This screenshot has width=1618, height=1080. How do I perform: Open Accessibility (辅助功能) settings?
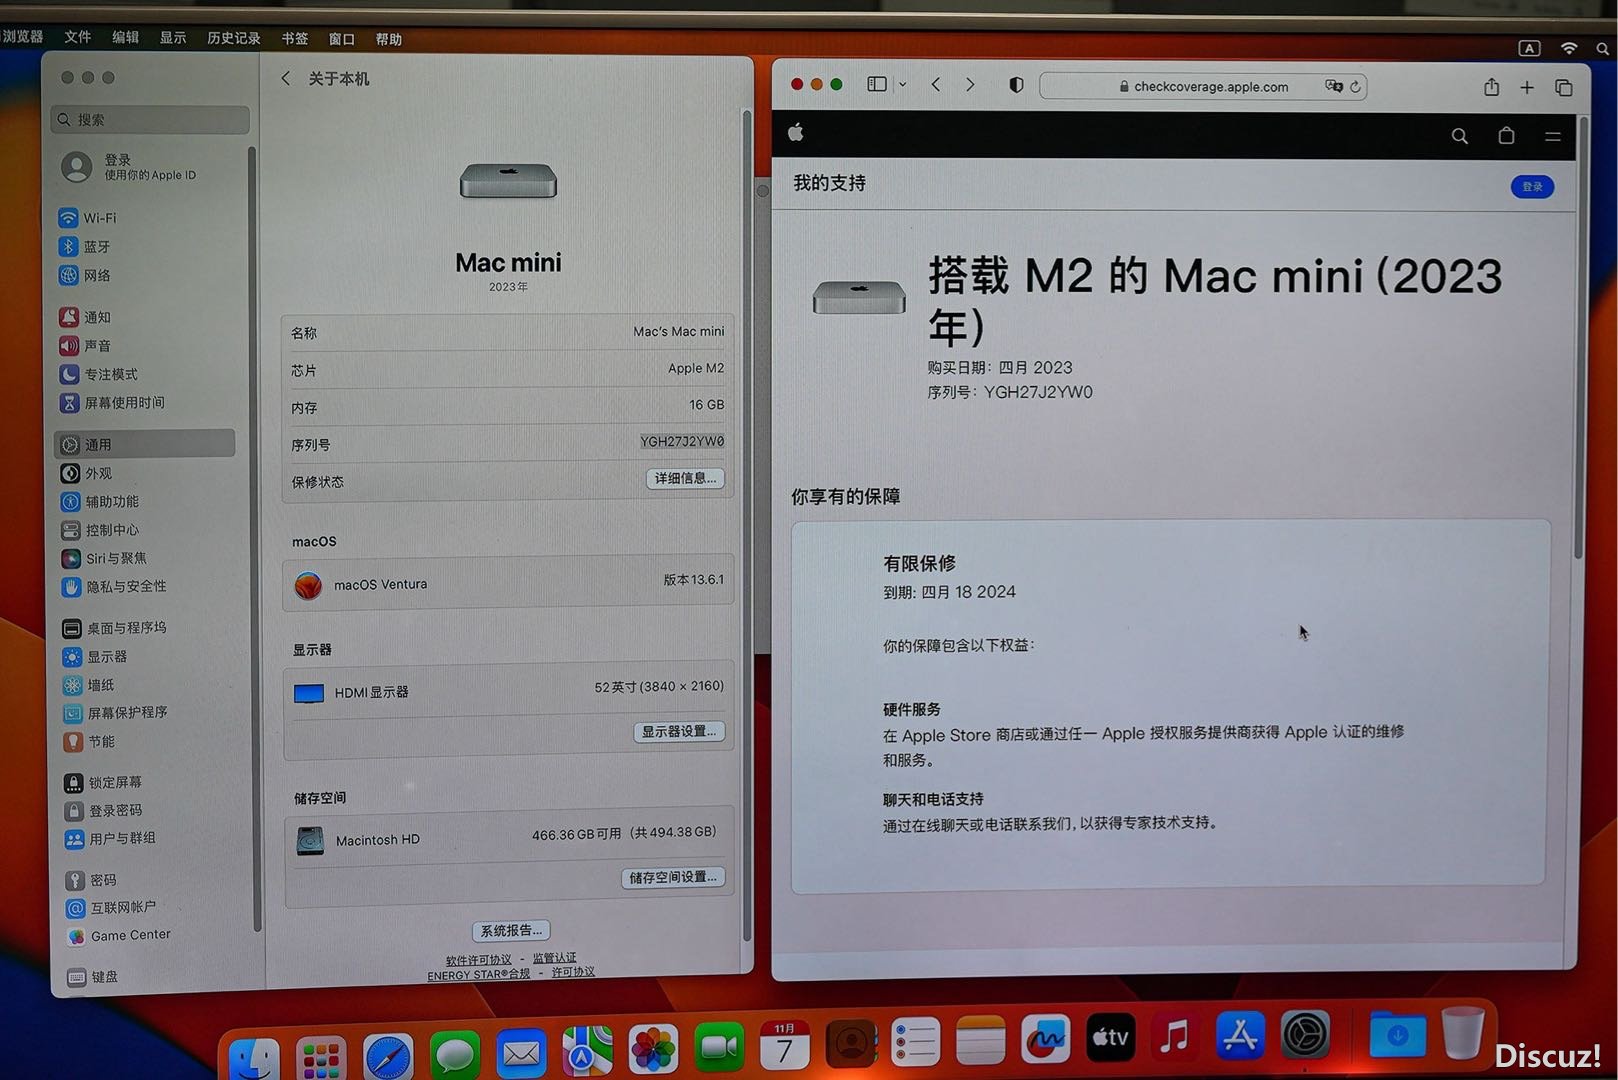(101, 501)
